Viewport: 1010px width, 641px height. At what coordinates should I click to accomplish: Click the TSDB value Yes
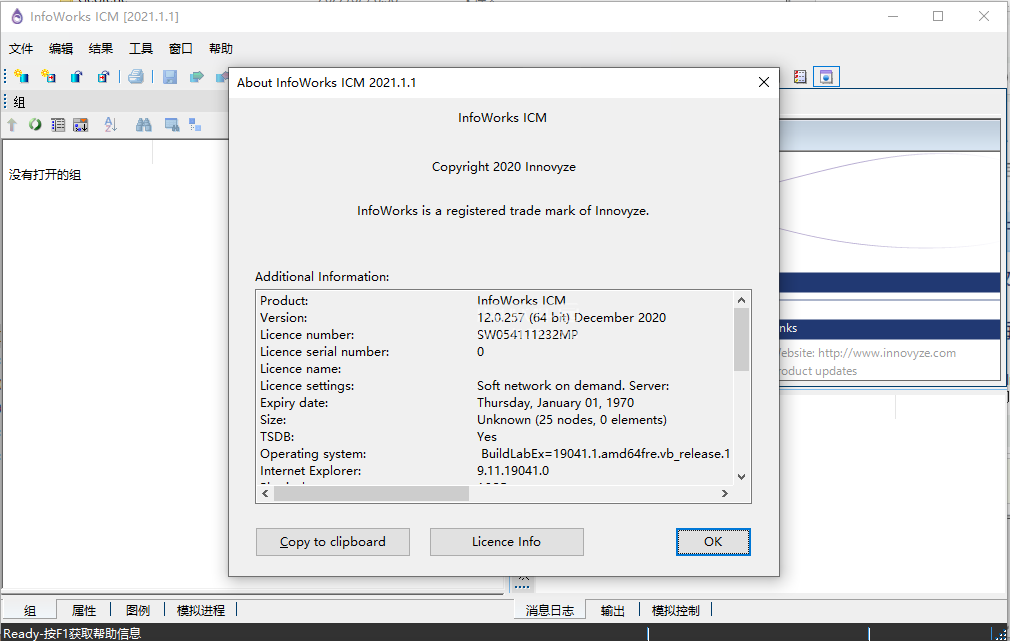(x=487, y=437)
